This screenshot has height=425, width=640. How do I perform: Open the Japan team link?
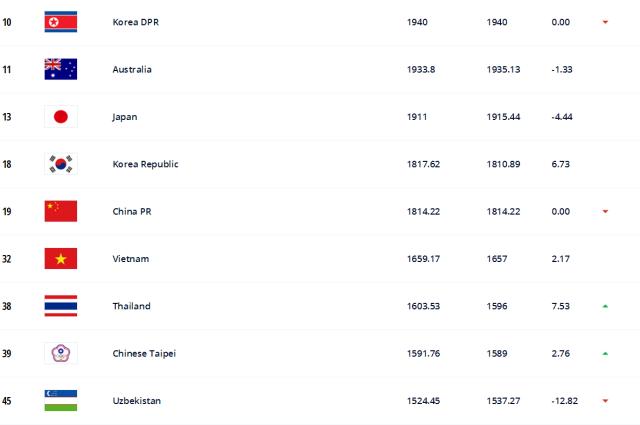[124, 117]
